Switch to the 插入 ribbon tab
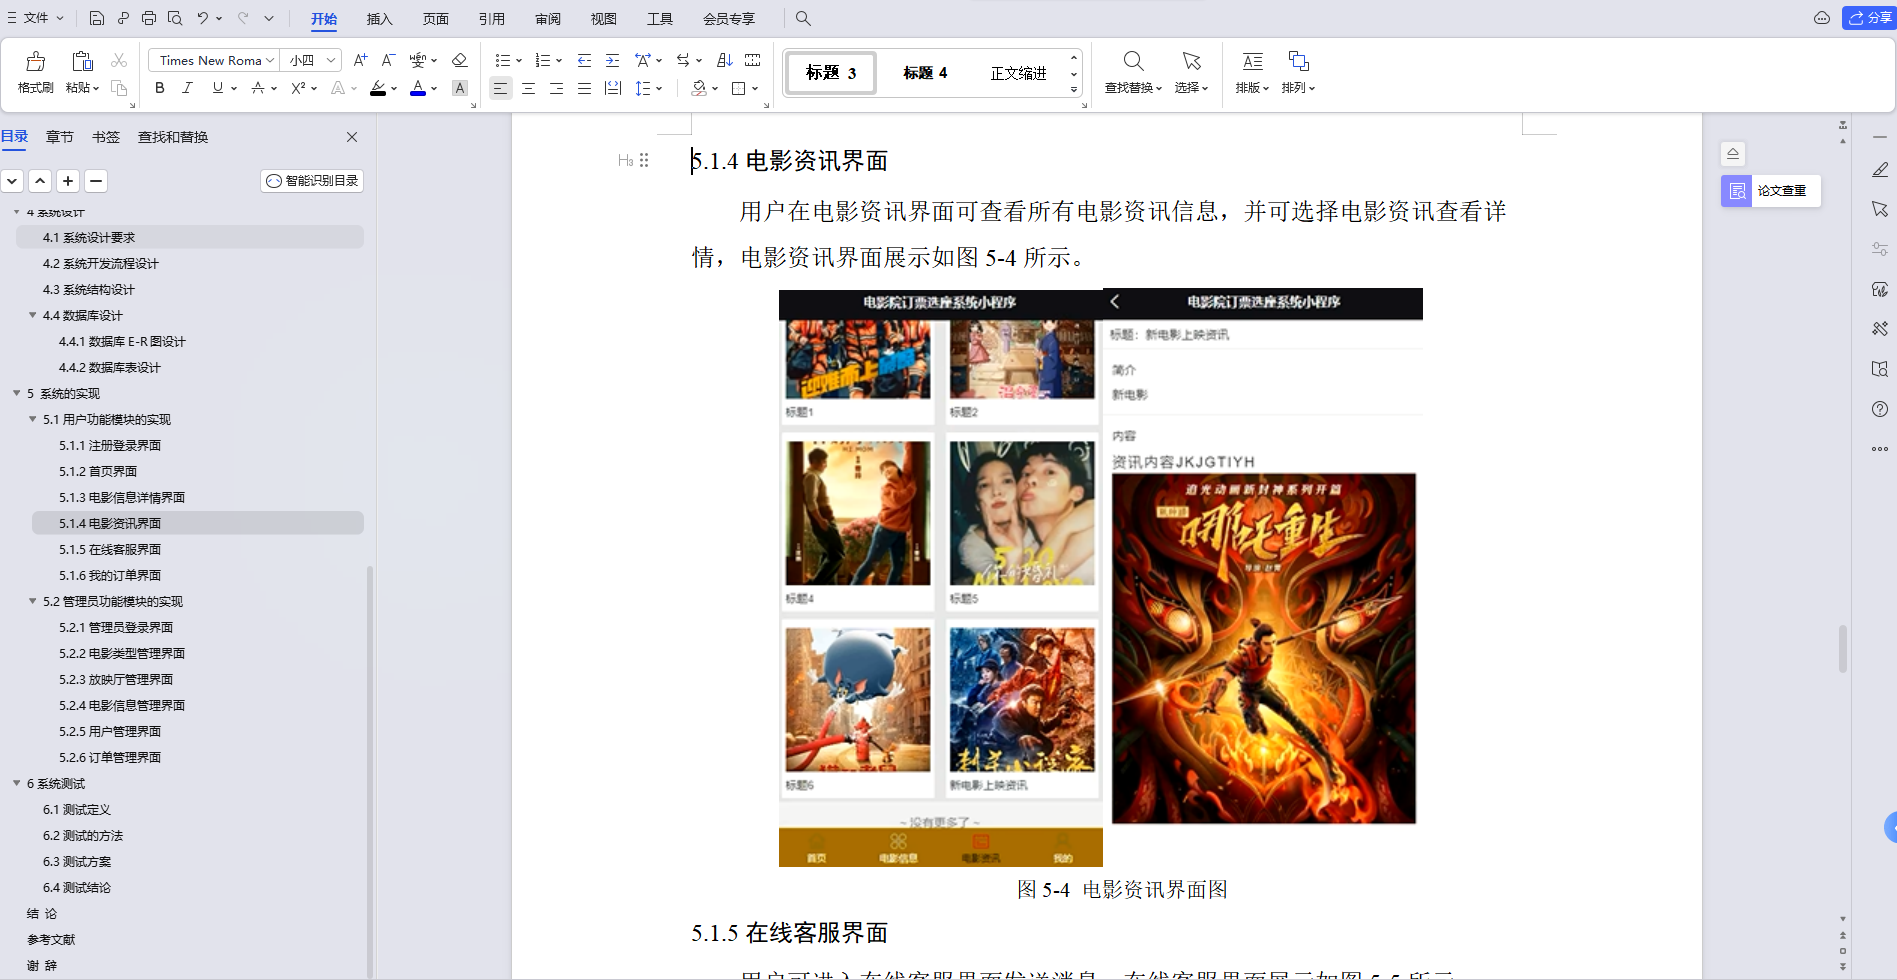Viewport: 1897px width, 980px height. click(x=380, y=19)
